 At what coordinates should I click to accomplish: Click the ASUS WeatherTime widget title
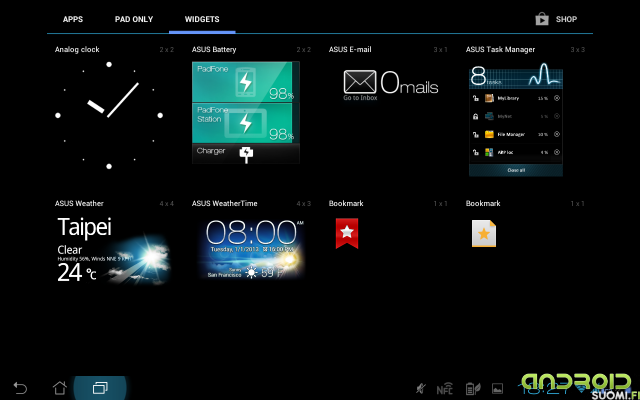coord(224,203)
